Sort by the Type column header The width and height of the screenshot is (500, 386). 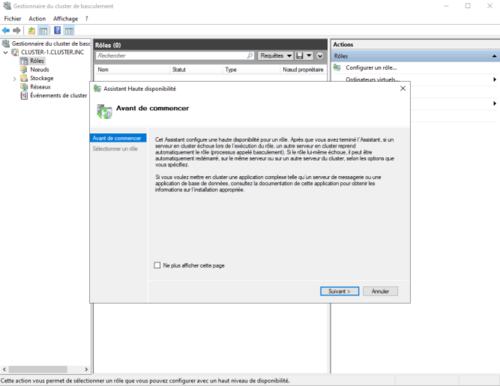251,70
